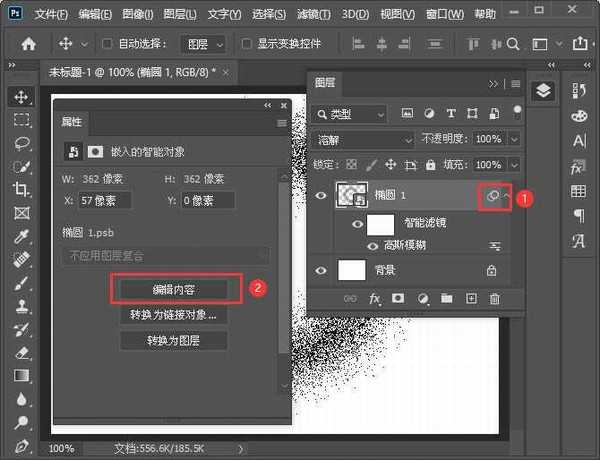The height and width of the screenshot is (460, 600).
Task: Select the Lasso tool
Action: pos(22,144)
